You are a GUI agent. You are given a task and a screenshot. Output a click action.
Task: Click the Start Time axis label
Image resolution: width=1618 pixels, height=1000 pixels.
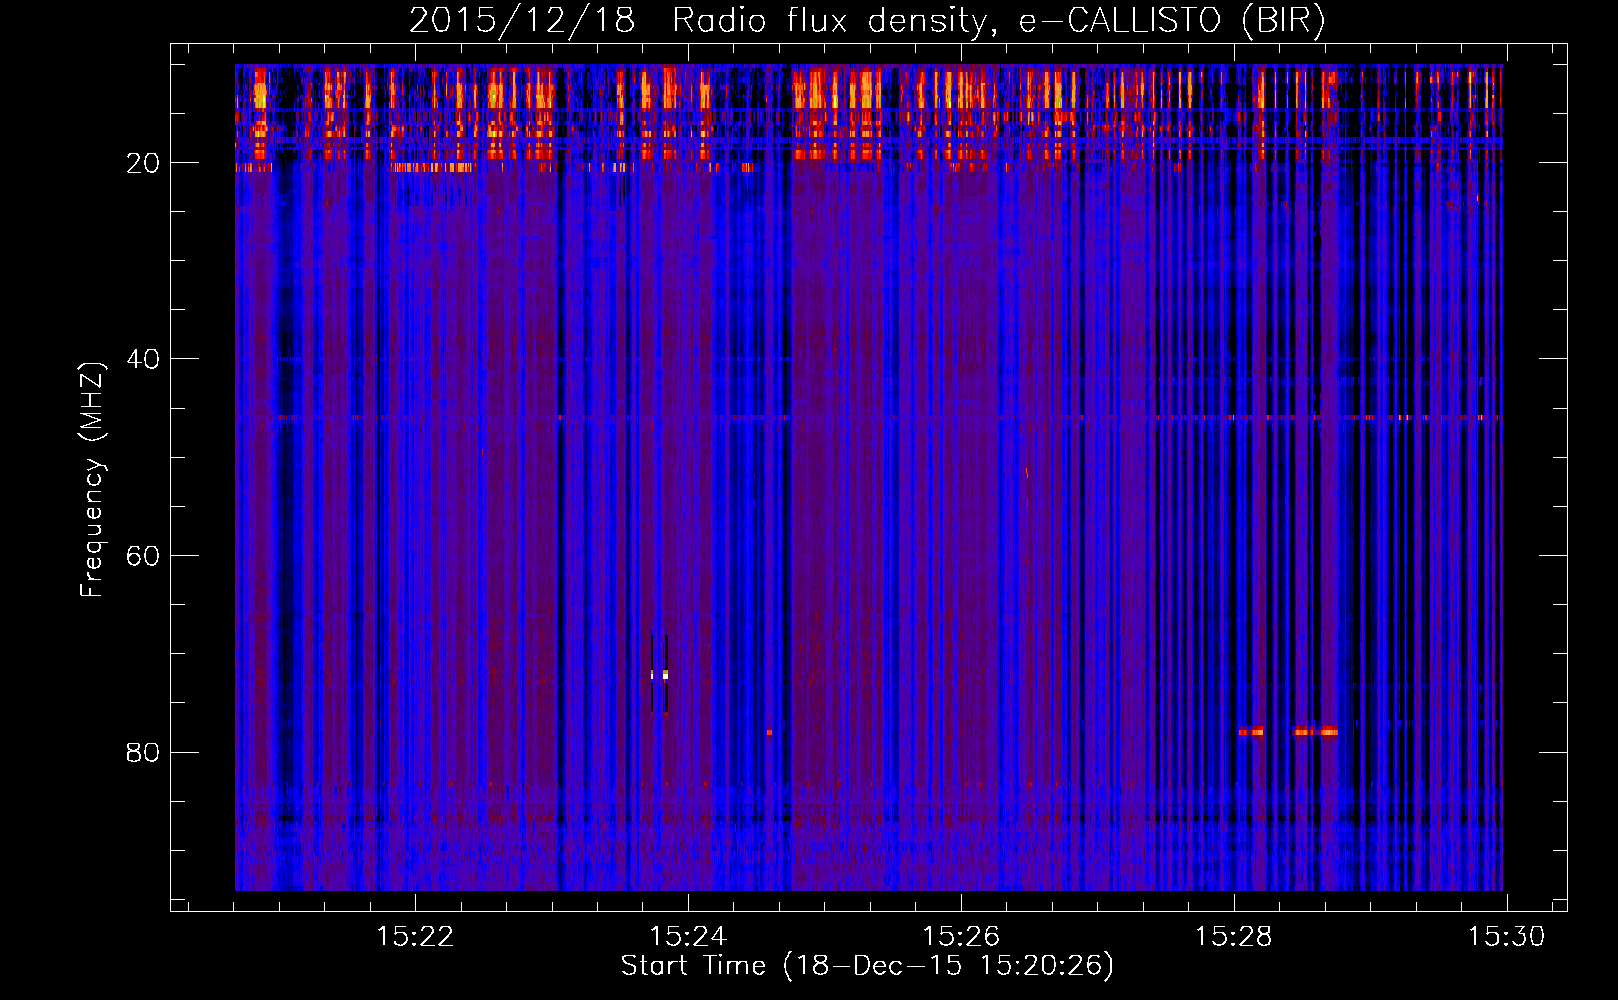point(866,966)
